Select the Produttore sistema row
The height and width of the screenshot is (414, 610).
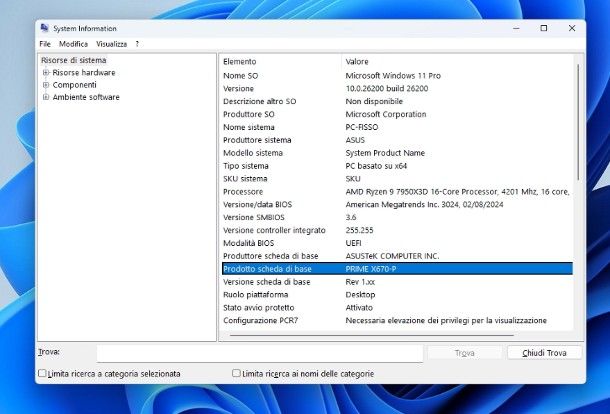point(397,140)
